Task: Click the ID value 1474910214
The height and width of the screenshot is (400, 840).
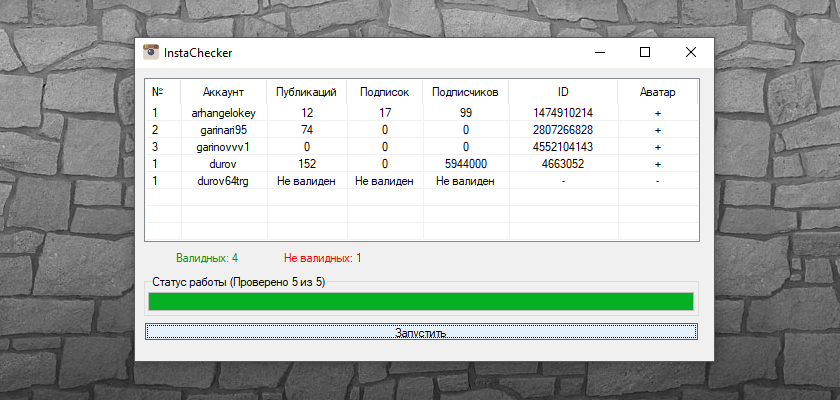Action: 563,113
